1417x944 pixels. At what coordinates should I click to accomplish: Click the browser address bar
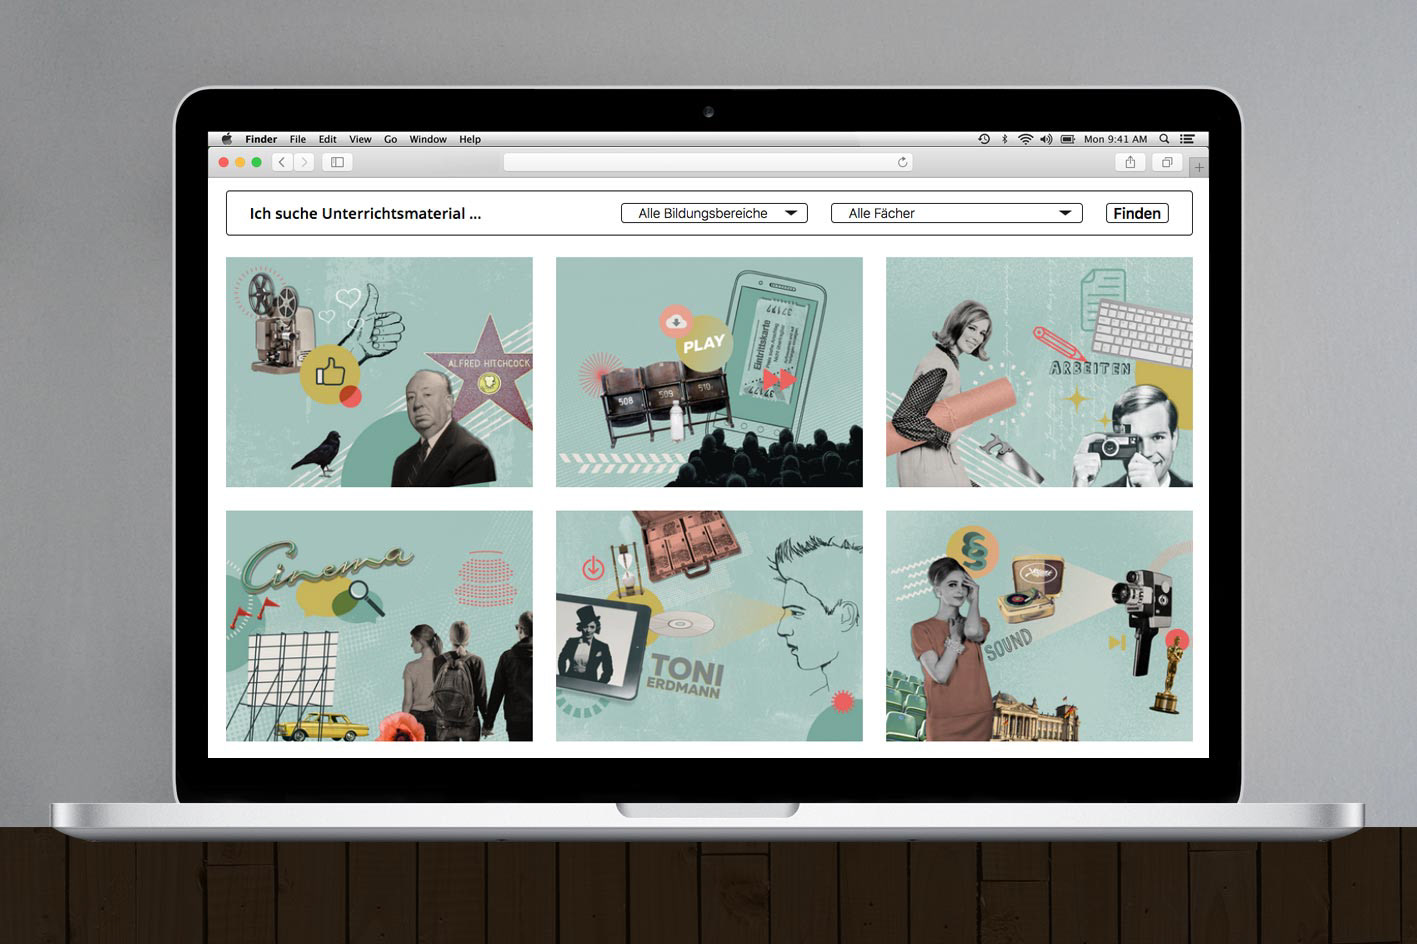708,162
